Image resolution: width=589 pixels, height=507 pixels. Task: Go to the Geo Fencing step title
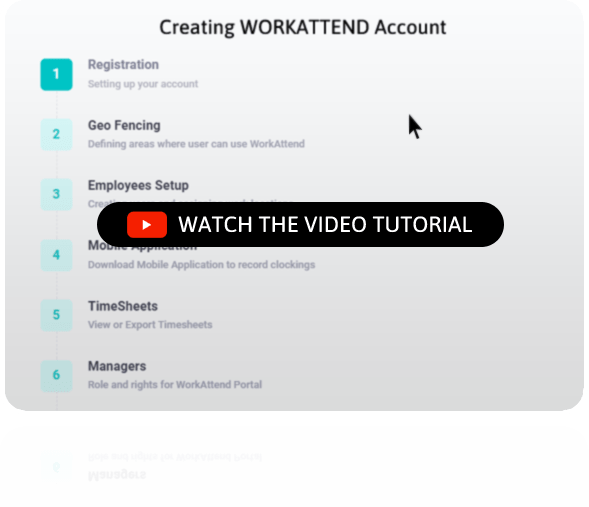(x=124, y=125)
